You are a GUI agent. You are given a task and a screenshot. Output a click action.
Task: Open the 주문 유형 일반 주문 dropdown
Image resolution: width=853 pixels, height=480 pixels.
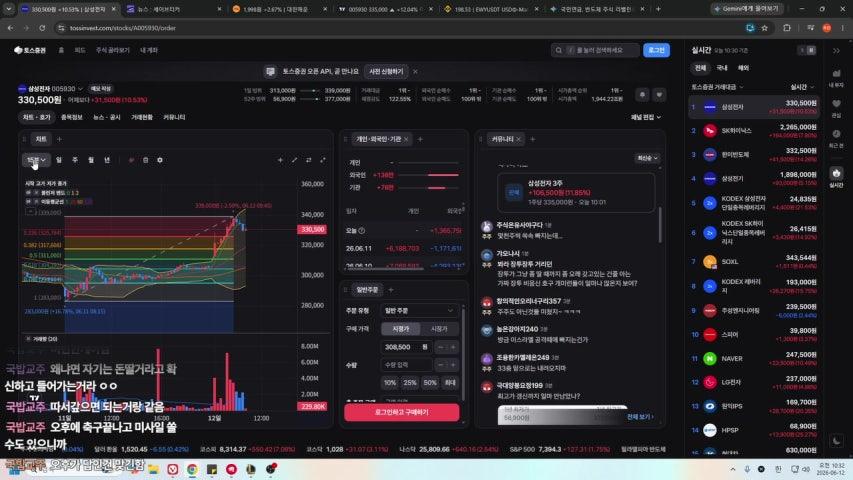tap(419, 311)
